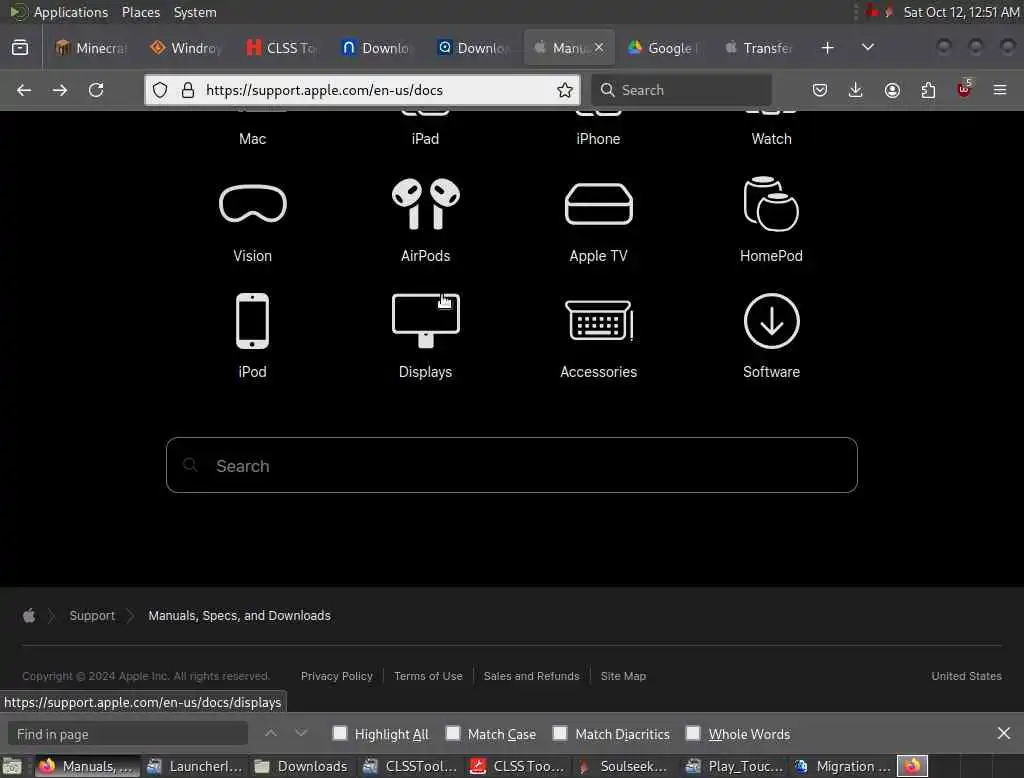Screen dimensions: 1024x778
Task: Open the Site Map link
Action: tap(623, 676)
